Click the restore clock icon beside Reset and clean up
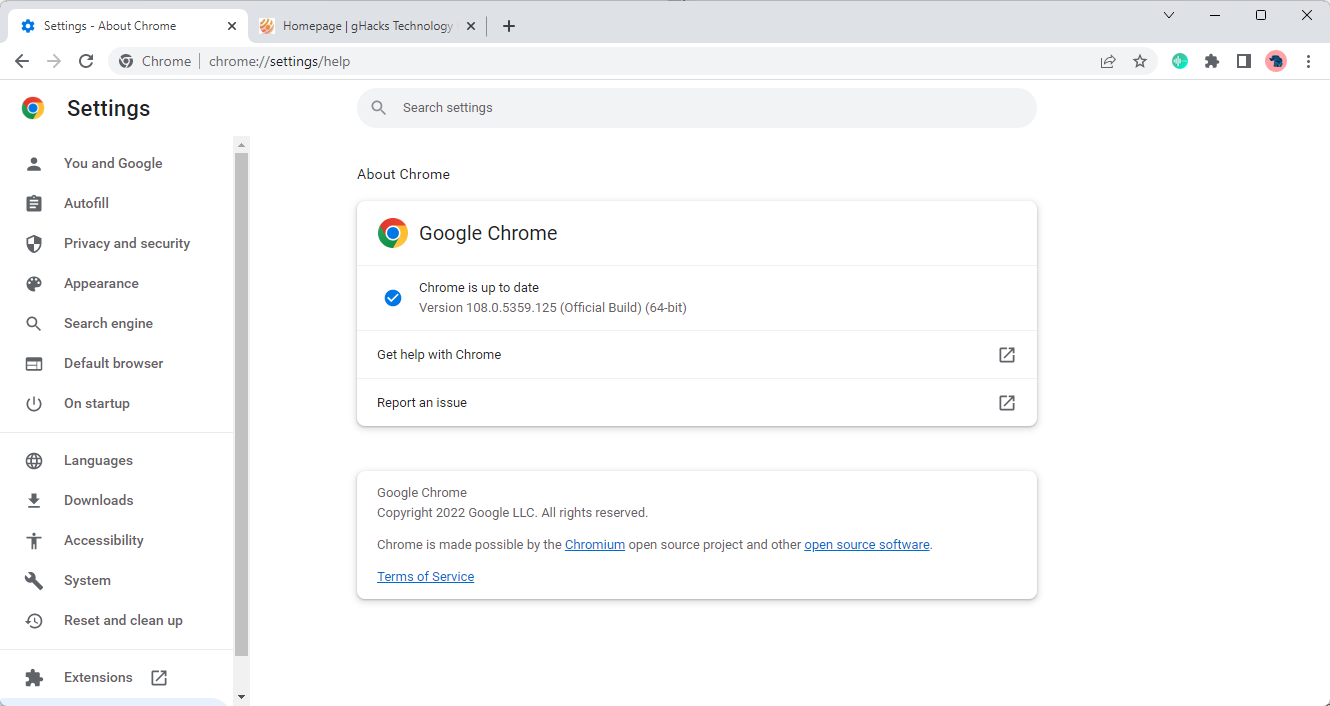This screenshot has height=706, width=1330. (x=34, y=620)
